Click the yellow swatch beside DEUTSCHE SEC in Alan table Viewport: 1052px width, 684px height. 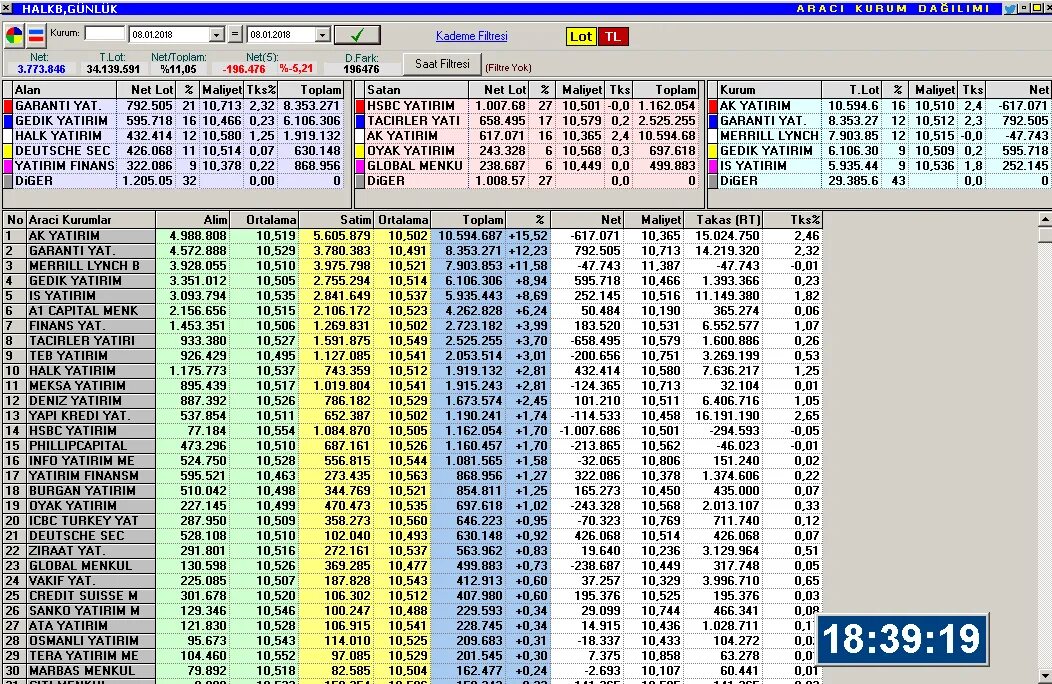coord(8,151)
